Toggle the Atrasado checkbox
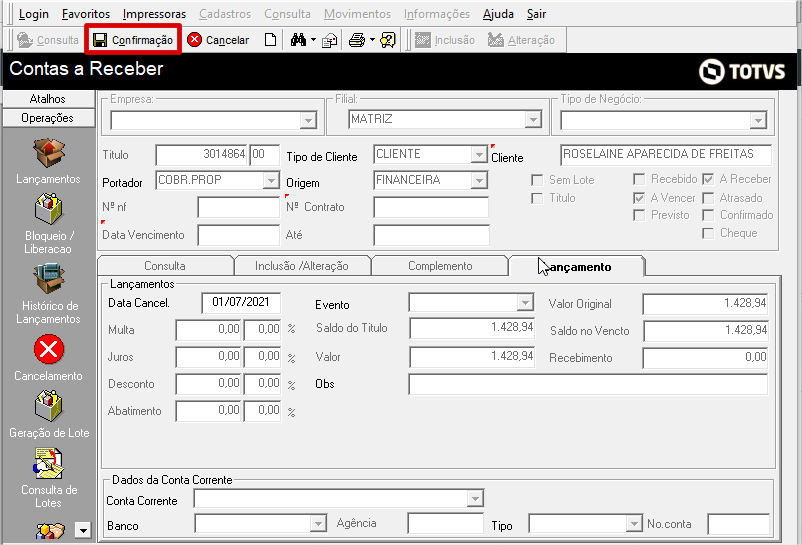802x545 pixels. 708,198
